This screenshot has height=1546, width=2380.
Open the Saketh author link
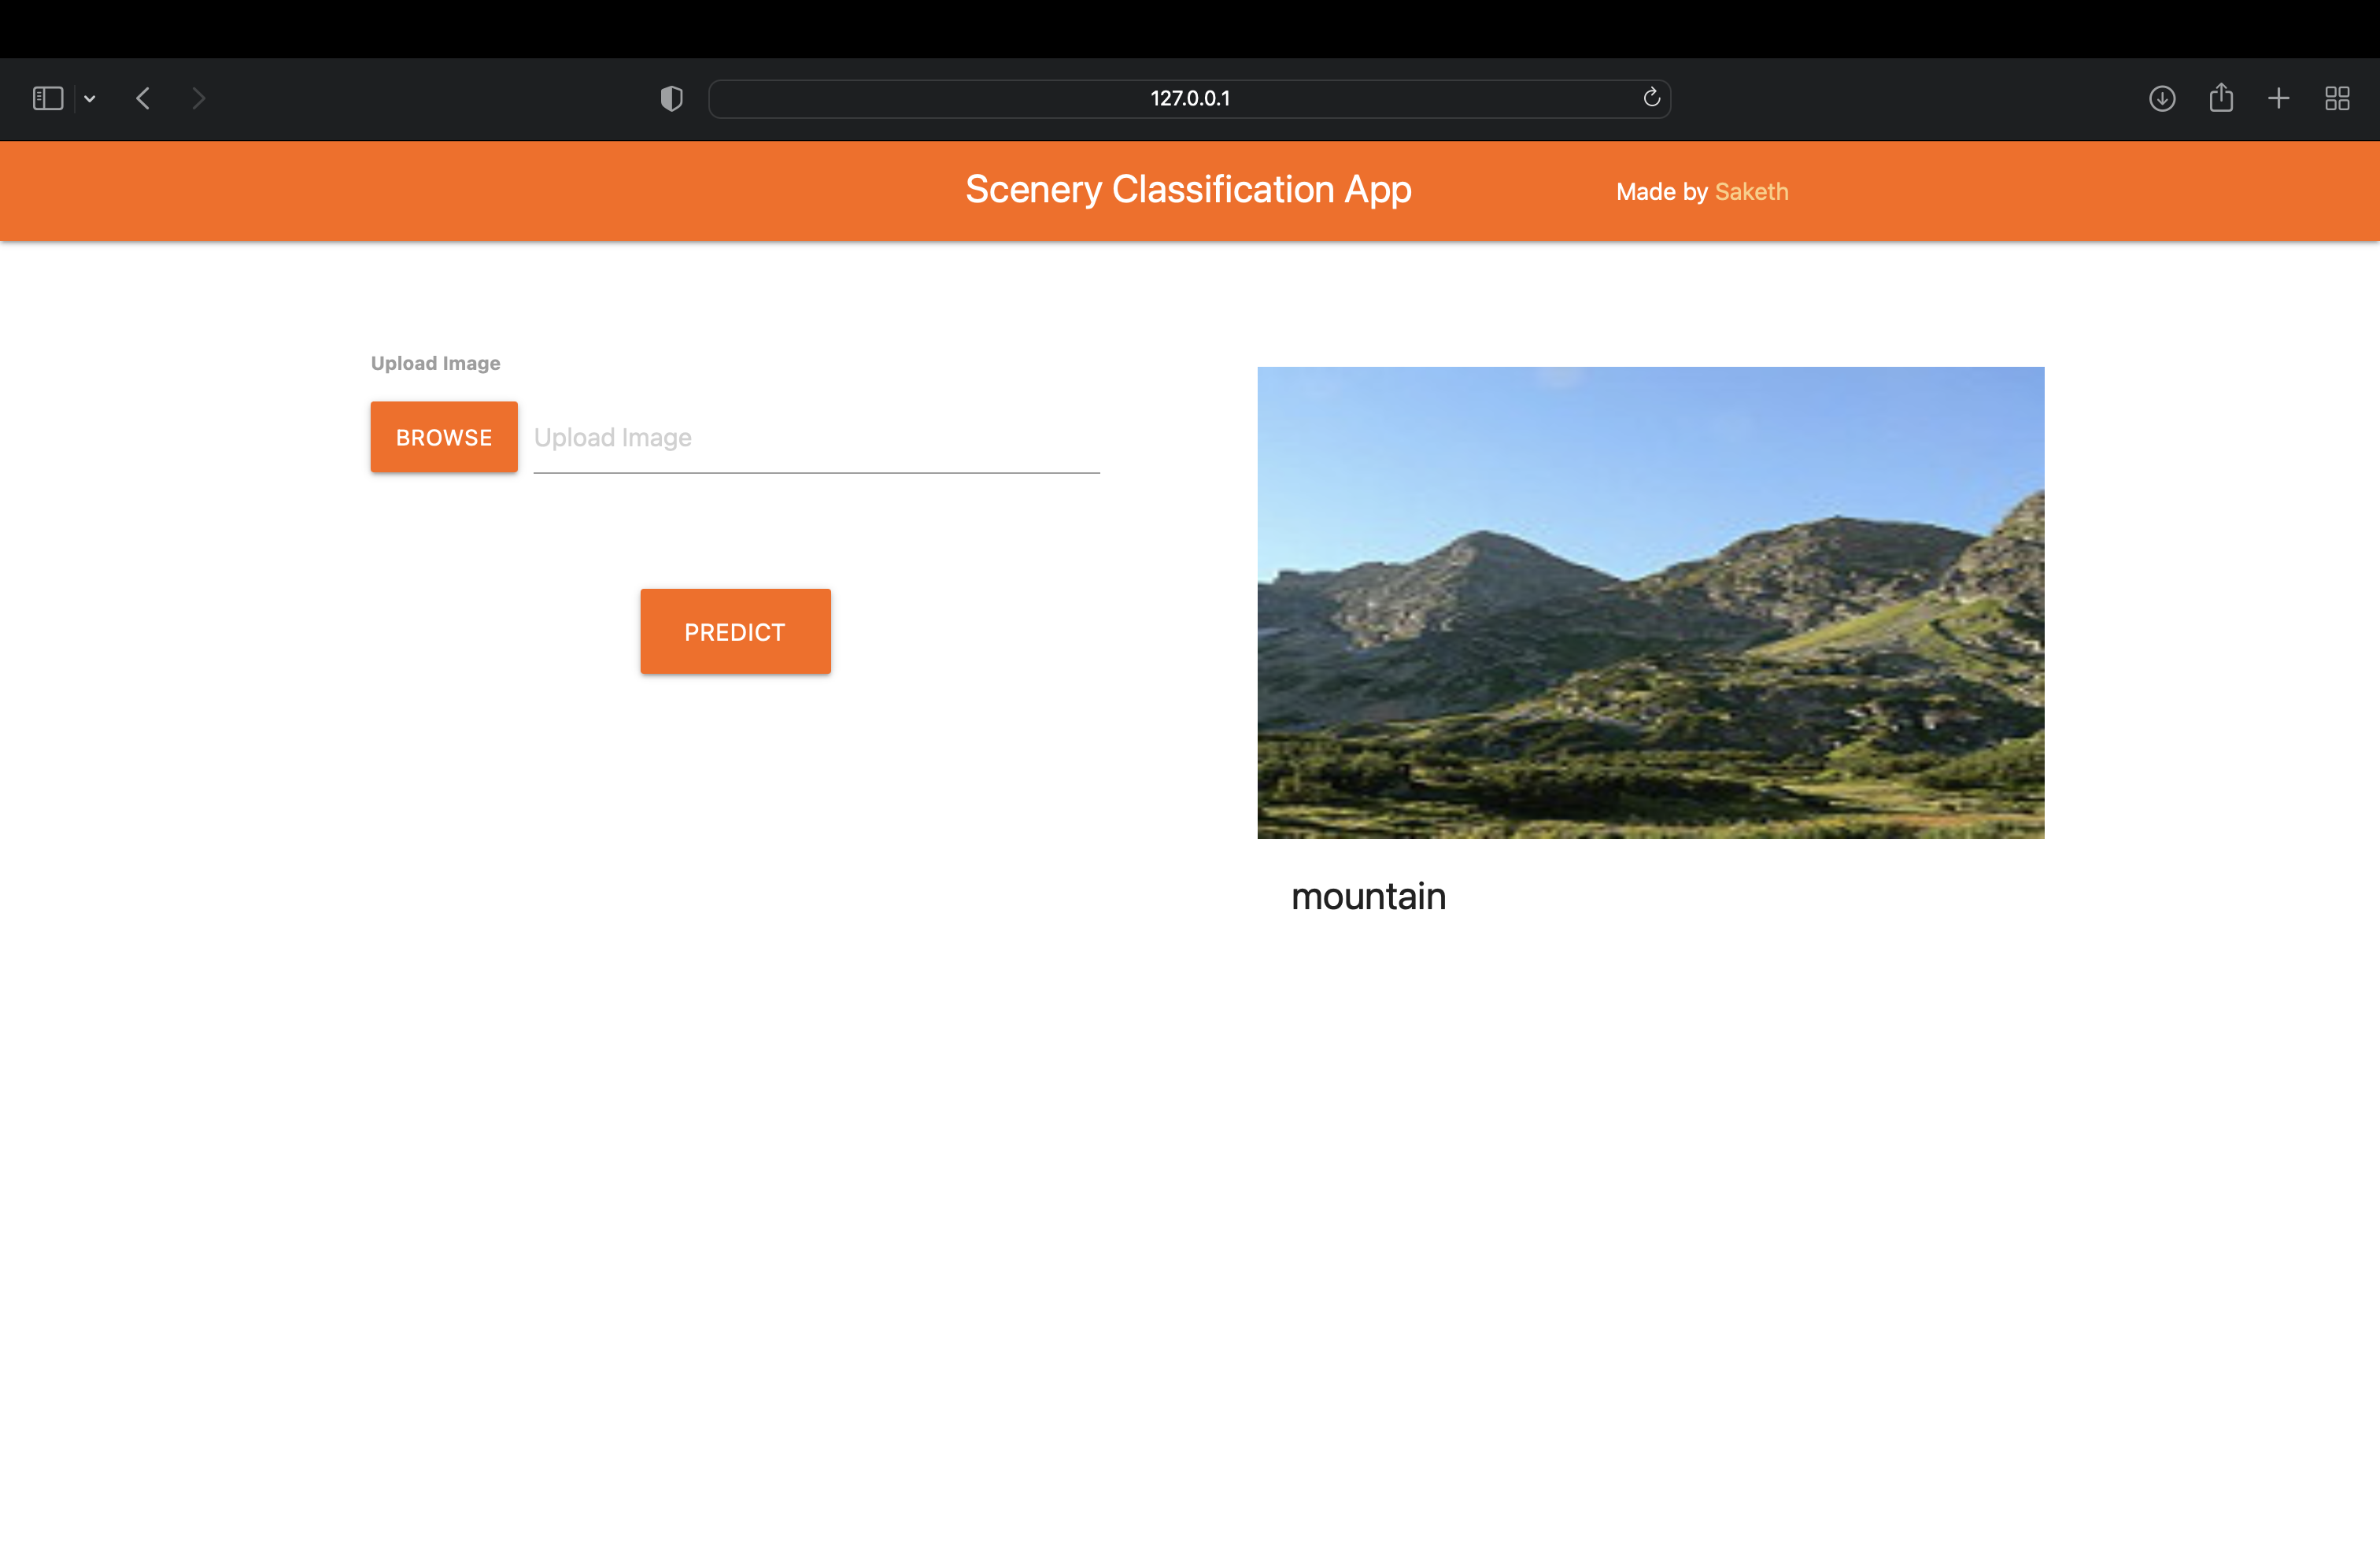pos(1751,191)
